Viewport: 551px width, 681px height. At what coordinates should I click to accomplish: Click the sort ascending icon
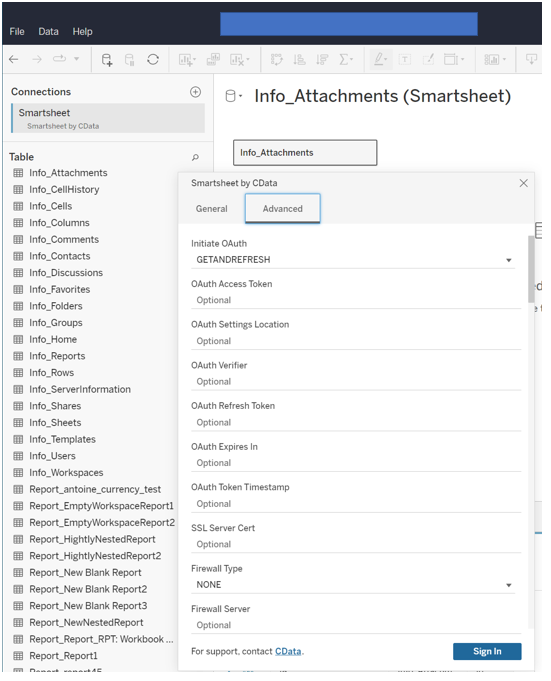(x=299, y=59)
